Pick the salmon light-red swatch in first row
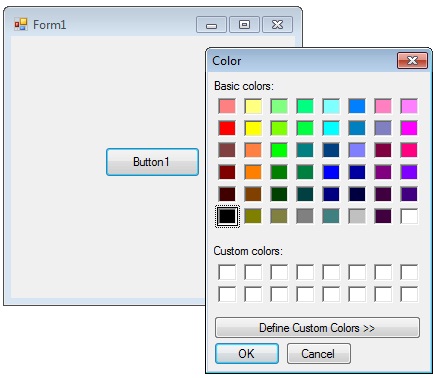 [227, 106]
